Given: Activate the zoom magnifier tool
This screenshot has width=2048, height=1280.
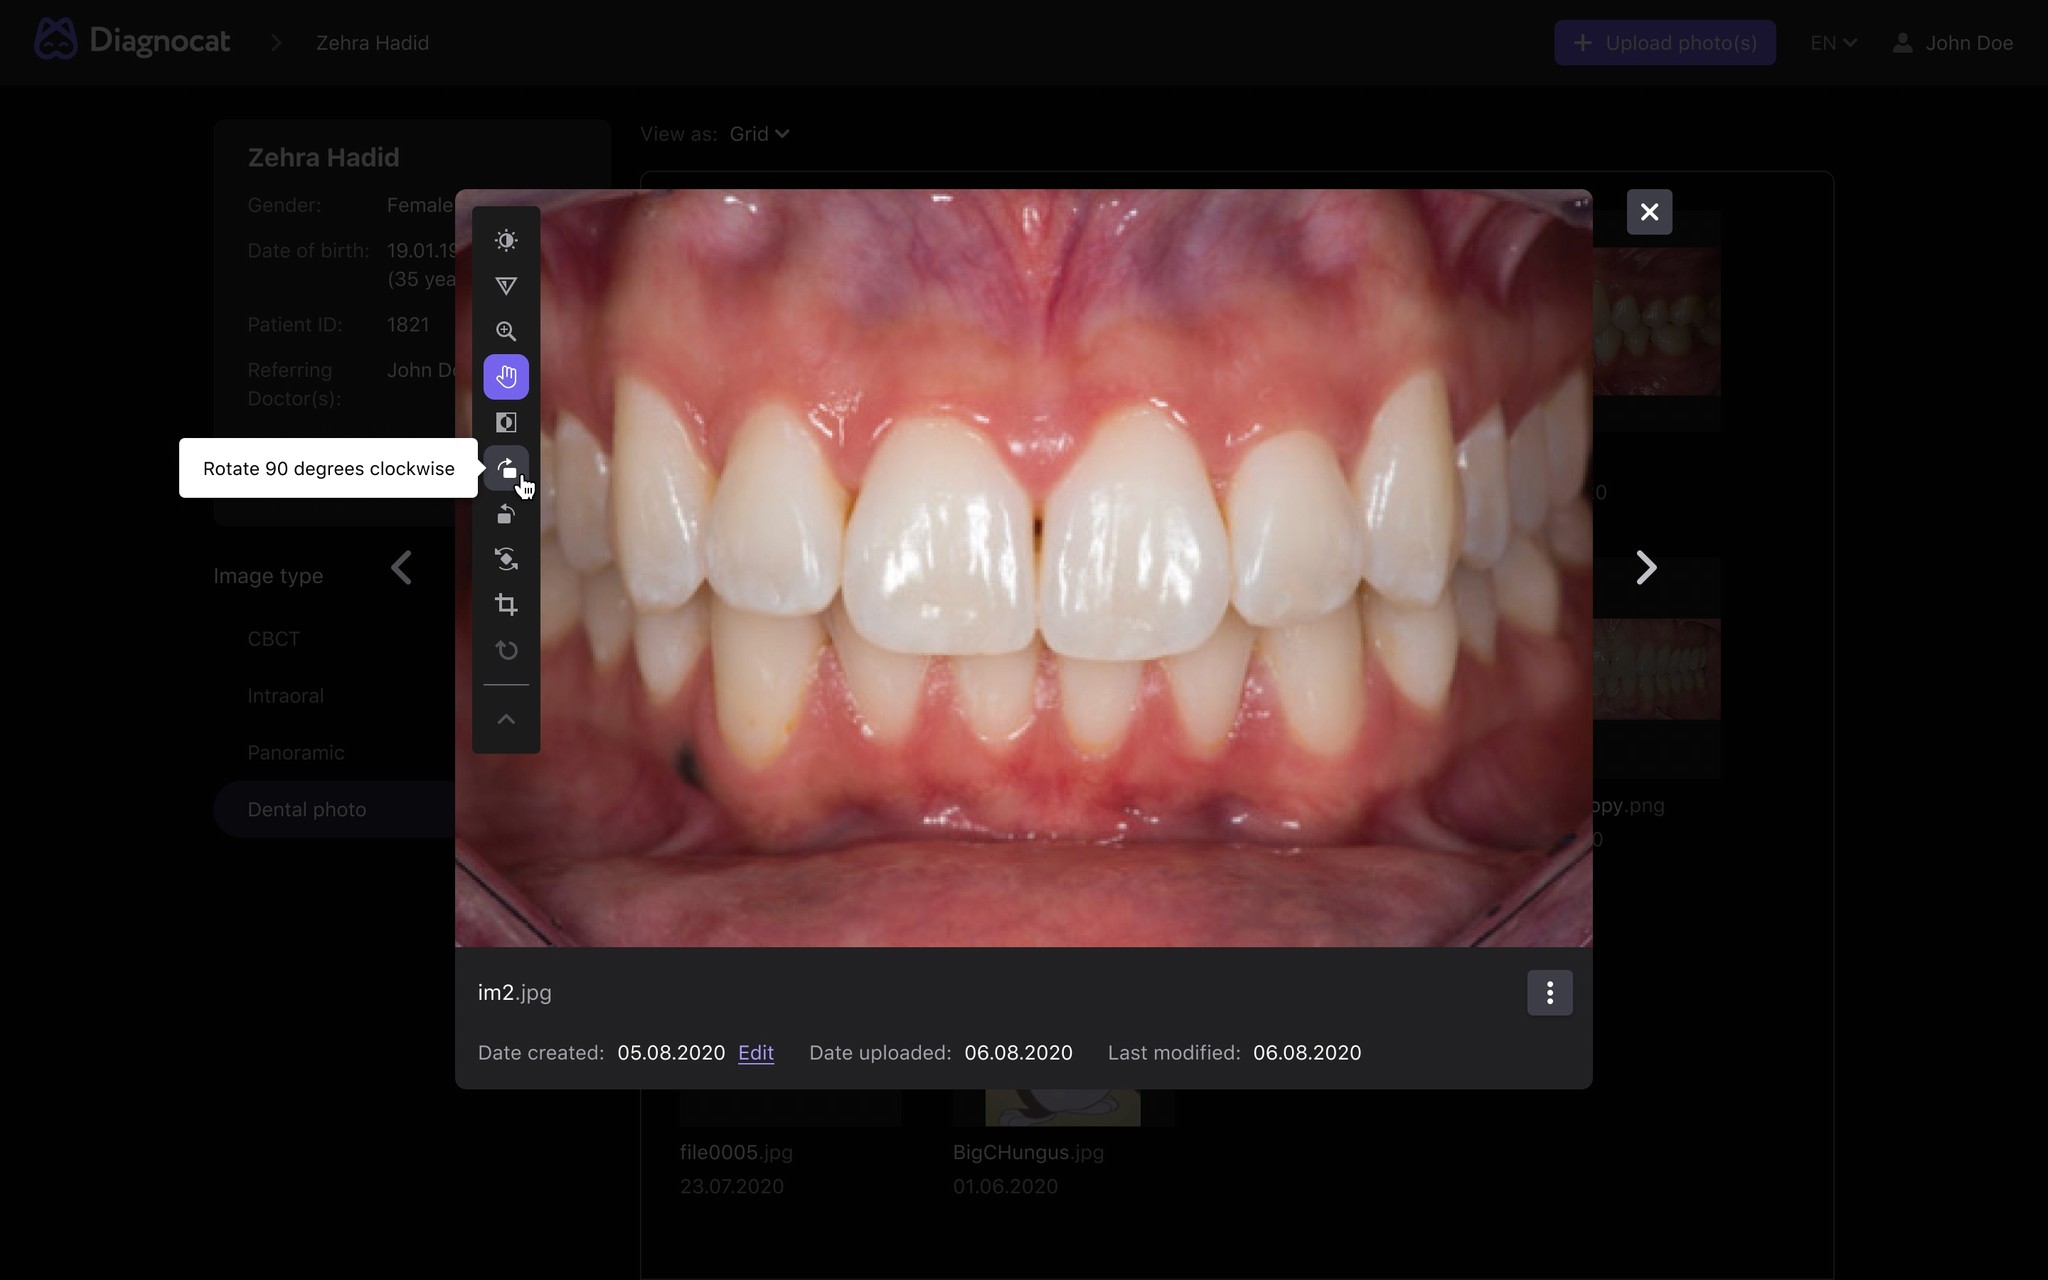Looking at the screenshot, I should coord(506,331).
